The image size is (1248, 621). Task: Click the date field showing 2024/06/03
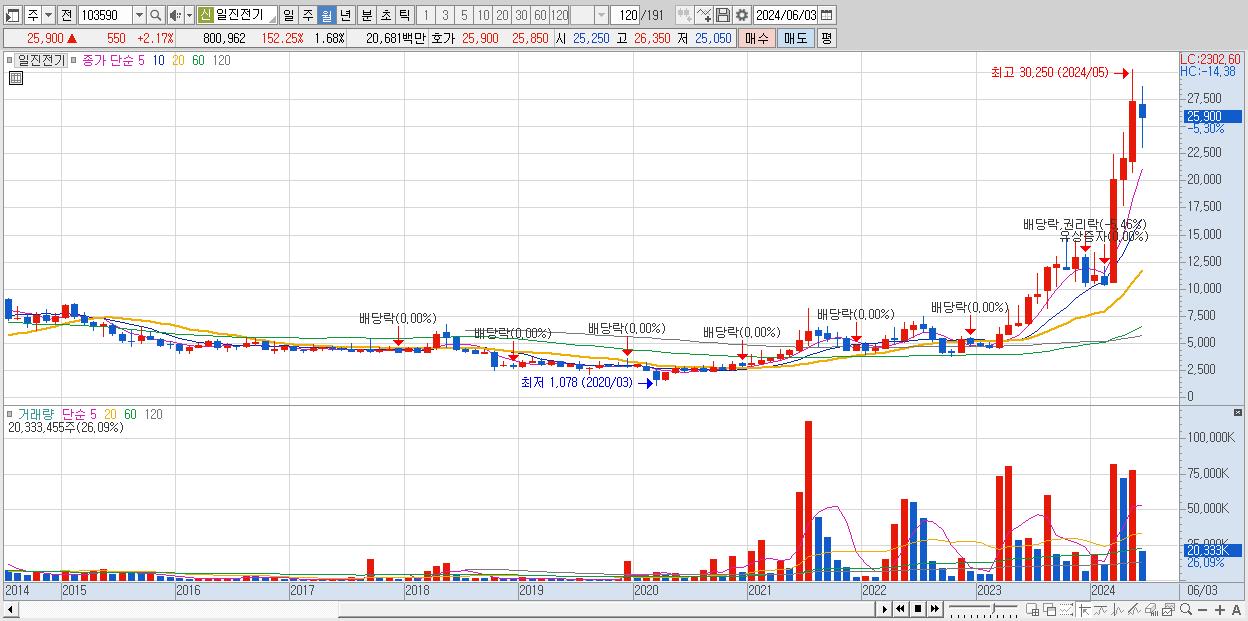785,15
